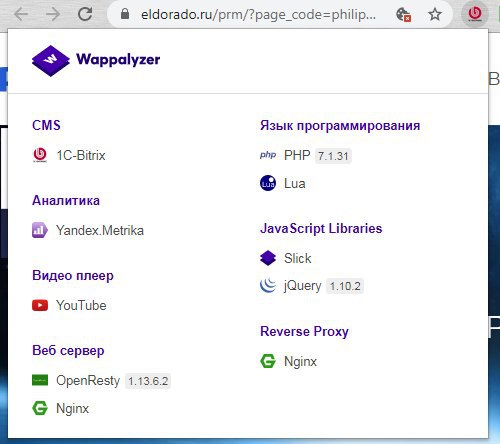This screenshot has height=444, width=500.
Task: Click the 1C-Bitrix icon
Action: click(x=40, y=155)
